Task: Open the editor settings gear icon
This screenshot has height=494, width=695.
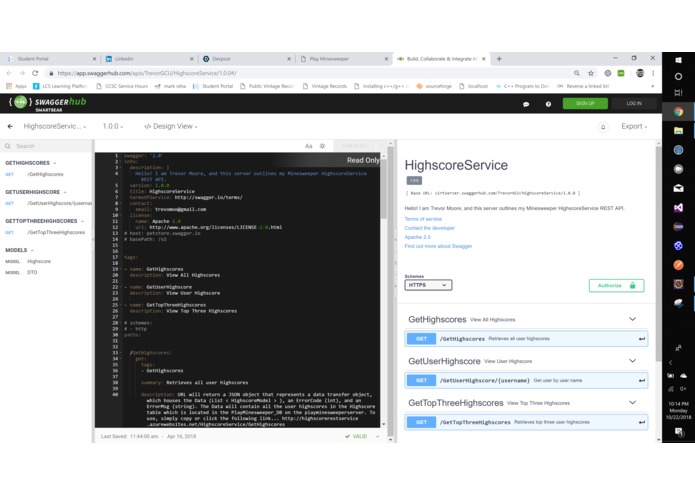Action: pyautogui.click(x=322, y=146)
